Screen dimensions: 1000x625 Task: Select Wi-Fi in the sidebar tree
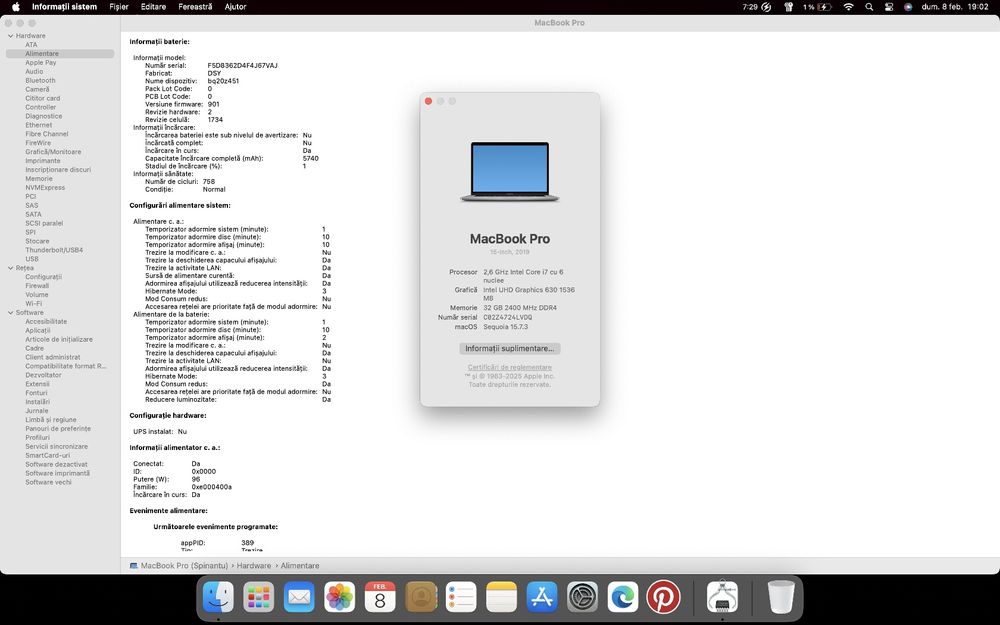pos(34,304)
